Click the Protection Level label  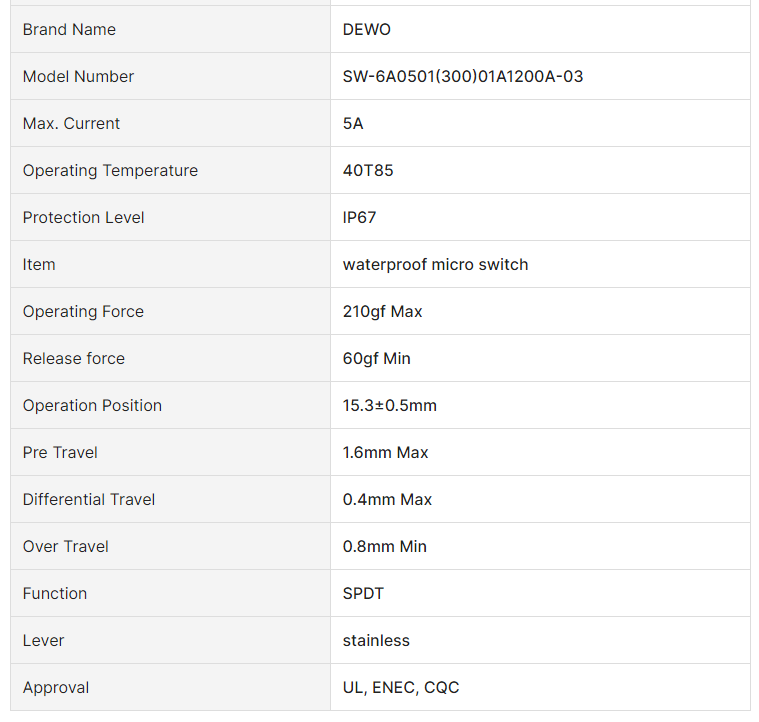pos(83,218)
